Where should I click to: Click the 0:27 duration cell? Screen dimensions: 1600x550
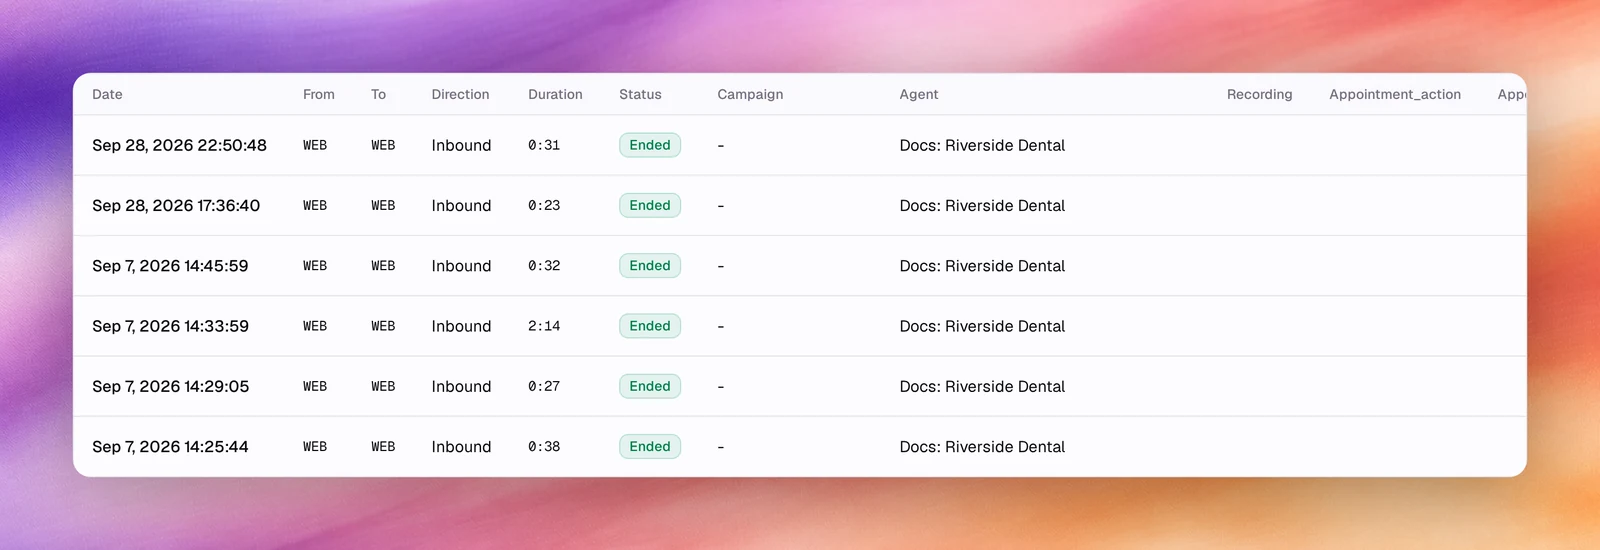tap(544, 386)
